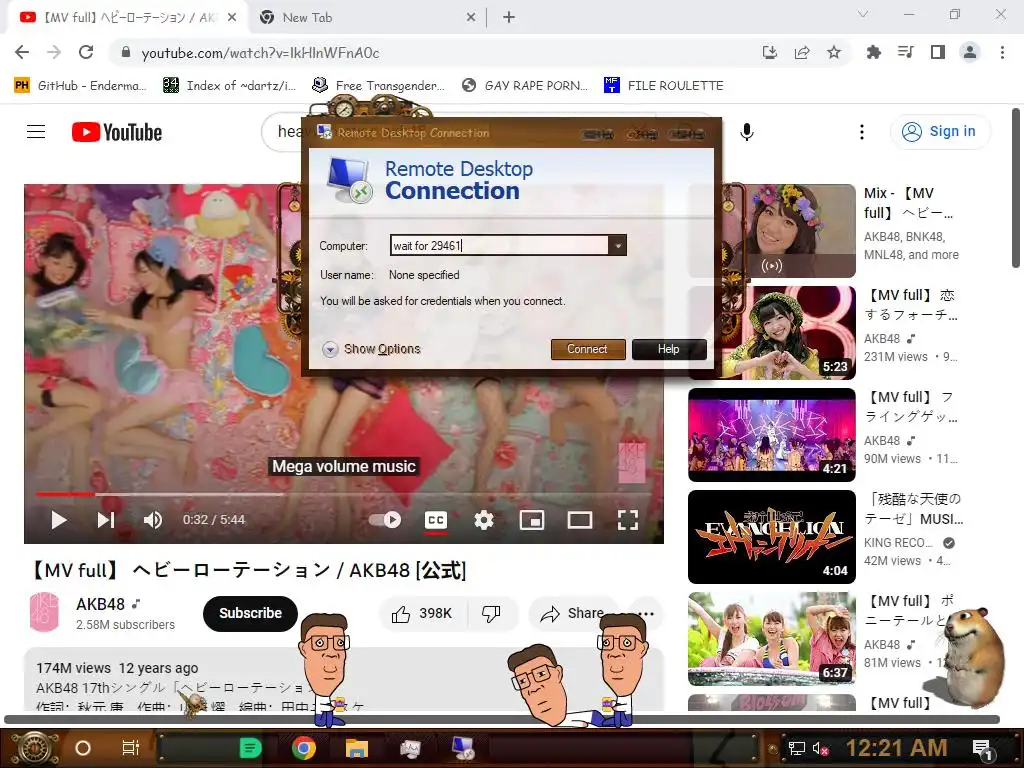Open the Chrome three-dot menu
This screenshot has width=1024, height=768.
1002,52
